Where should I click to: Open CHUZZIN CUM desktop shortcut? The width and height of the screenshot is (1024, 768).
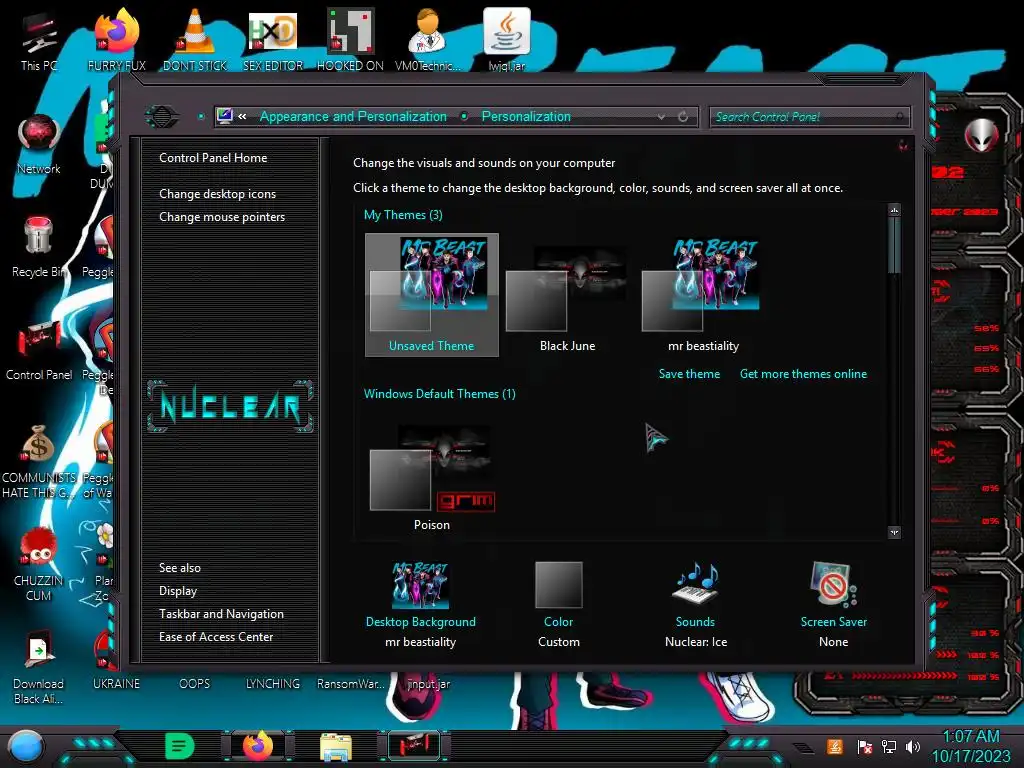coord(39,565)
